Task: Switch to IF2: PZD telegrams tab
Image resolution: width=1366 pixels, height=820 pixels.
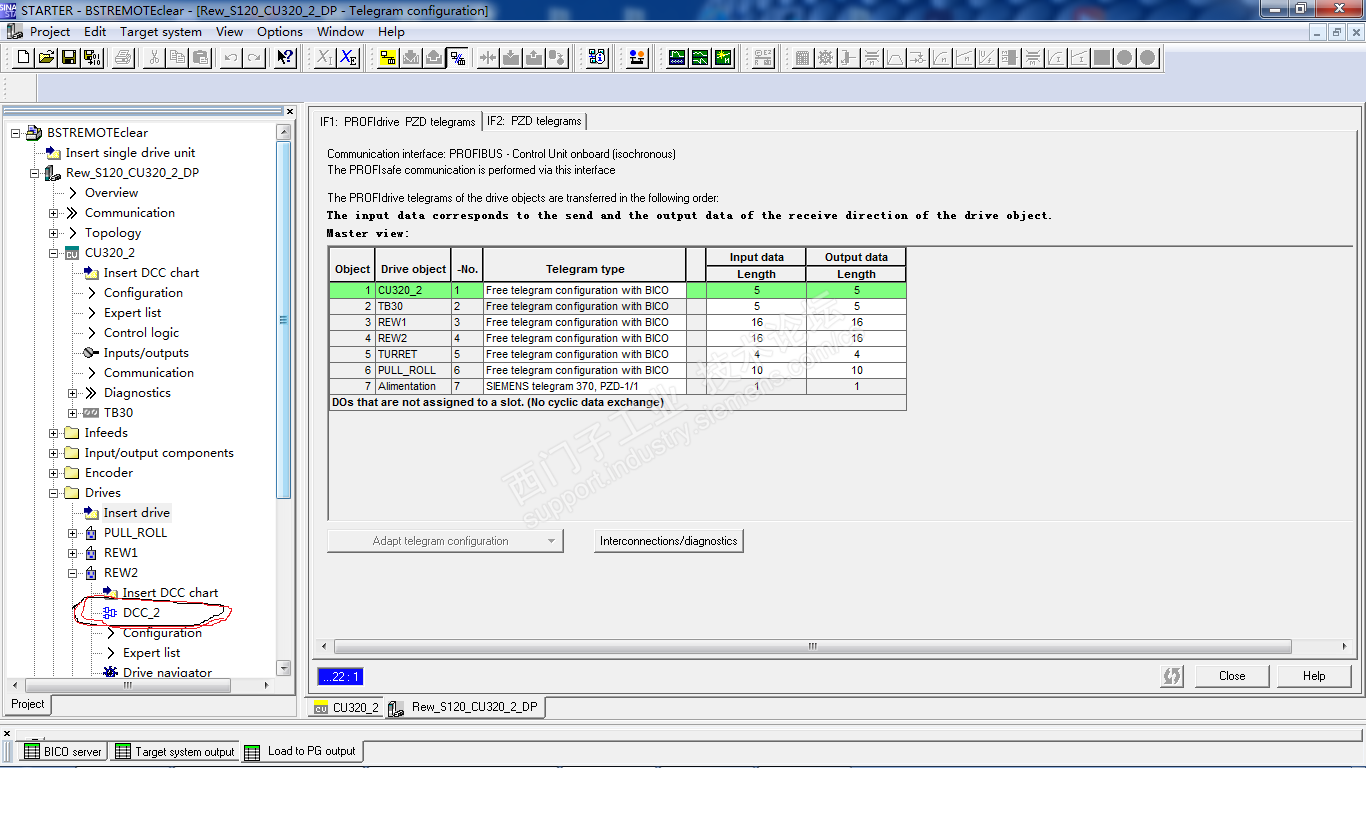Action: [534, 121]
